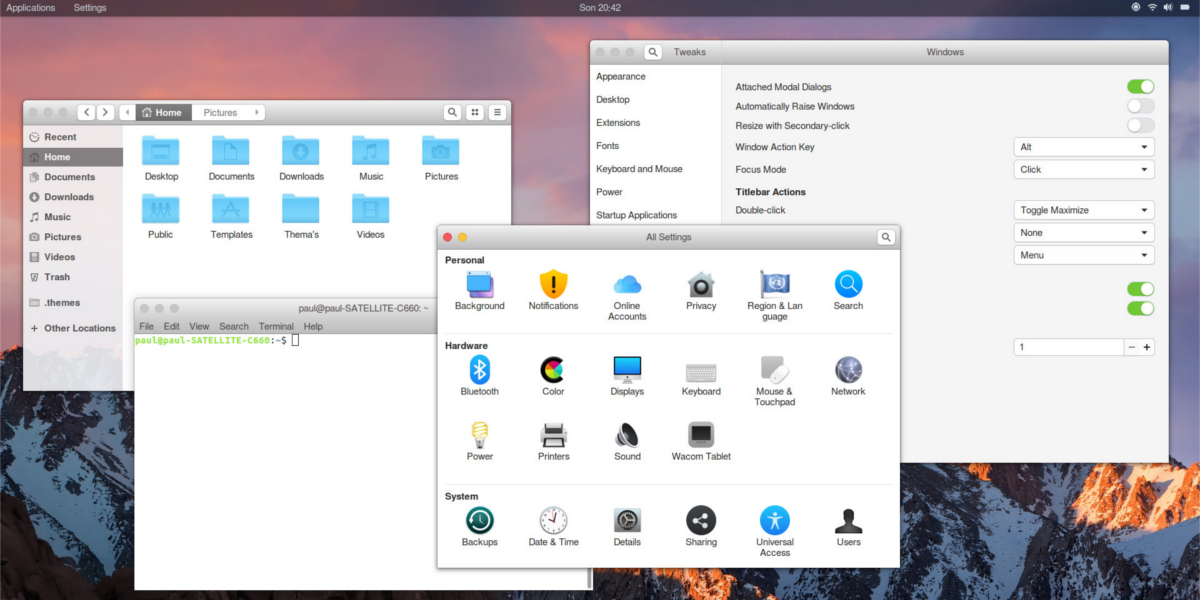This screenshot has height=600, width=1200.
Task: Click the number field showing 1
Action: pos(1068,347)
